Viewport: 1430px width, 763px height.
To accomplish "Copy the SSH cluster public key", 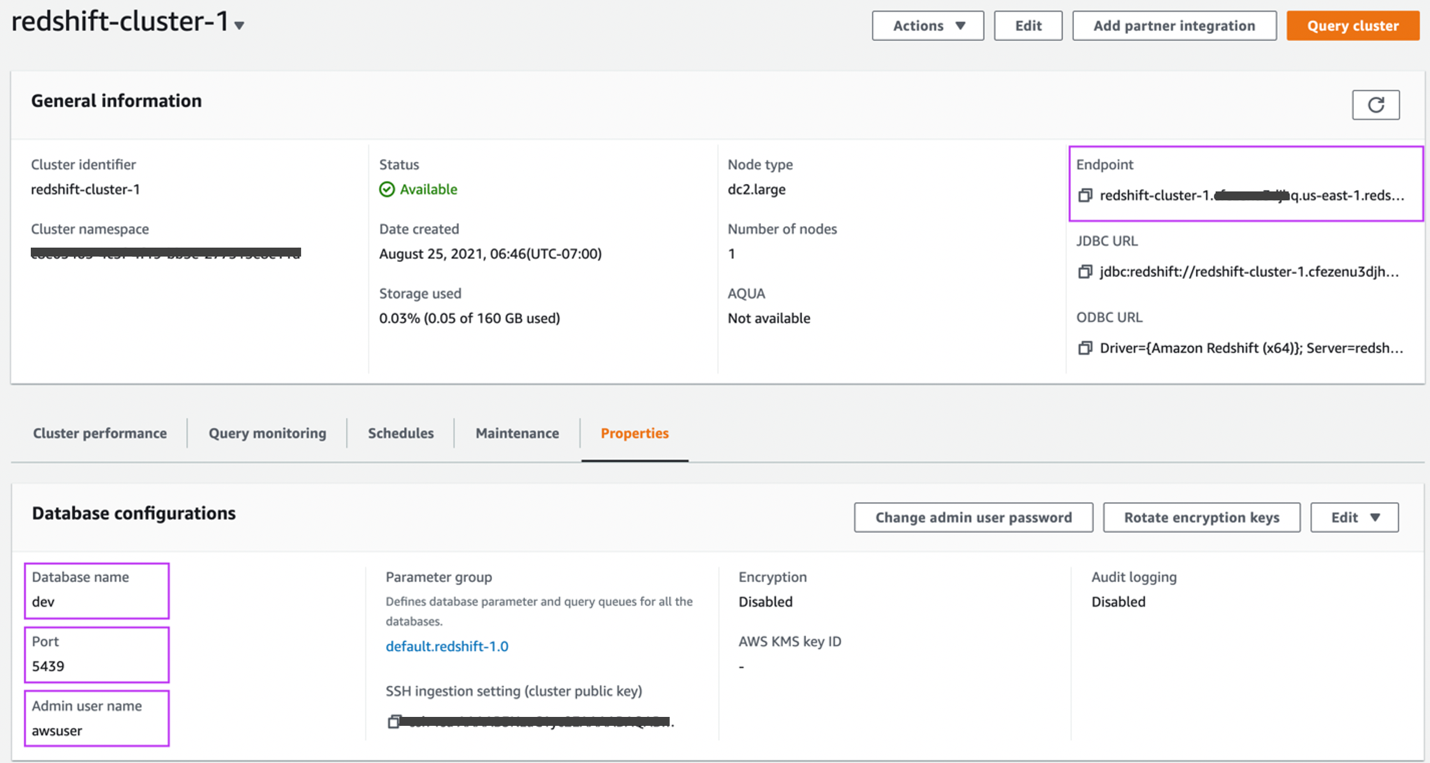I will [x=394, y=721].
